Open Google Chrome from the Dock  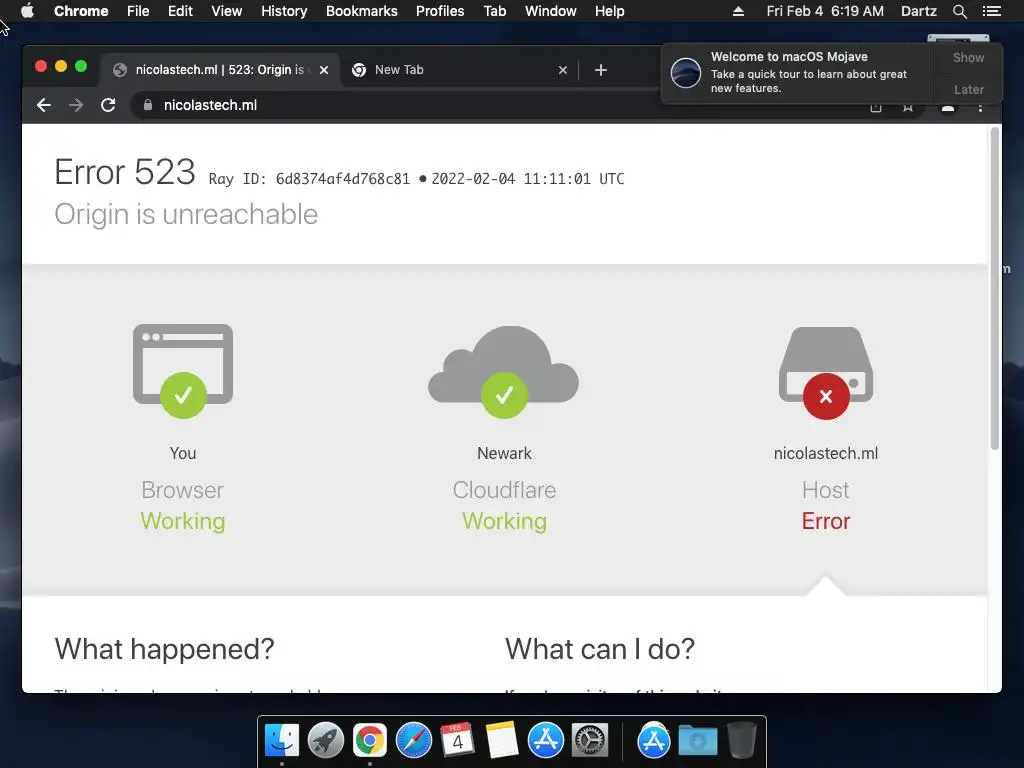[x=370, y=741]
